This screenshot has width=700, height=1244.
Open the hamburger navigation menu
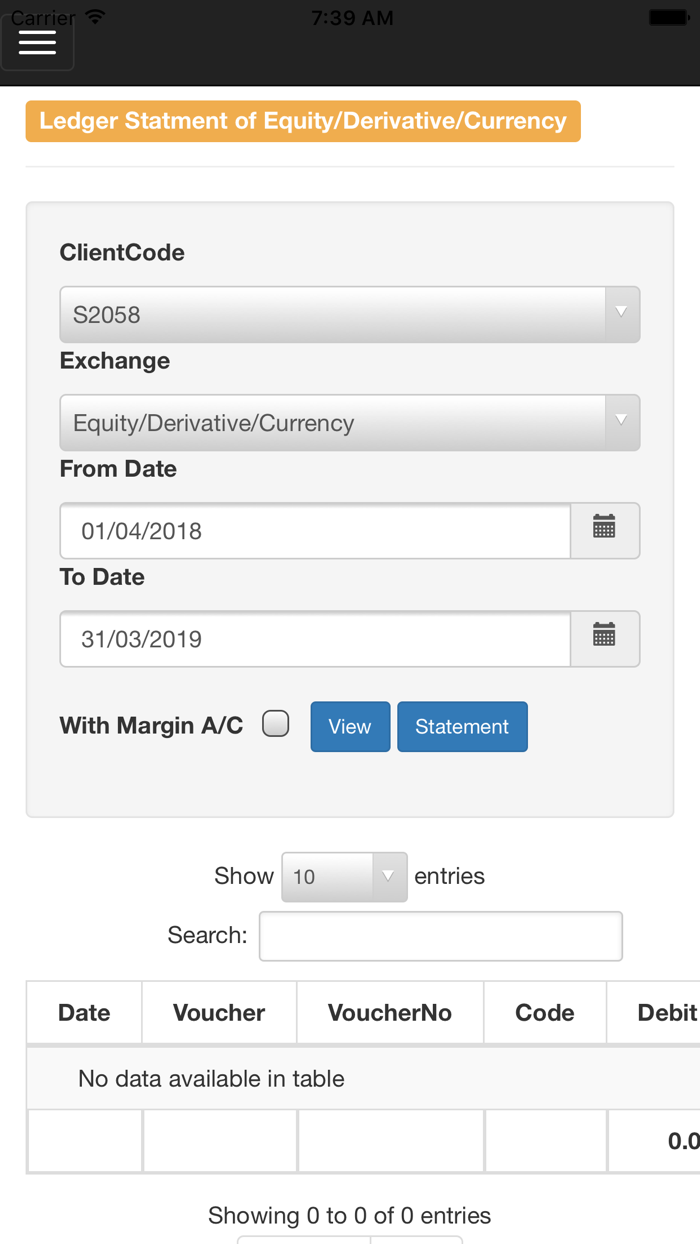coord(37,41)
